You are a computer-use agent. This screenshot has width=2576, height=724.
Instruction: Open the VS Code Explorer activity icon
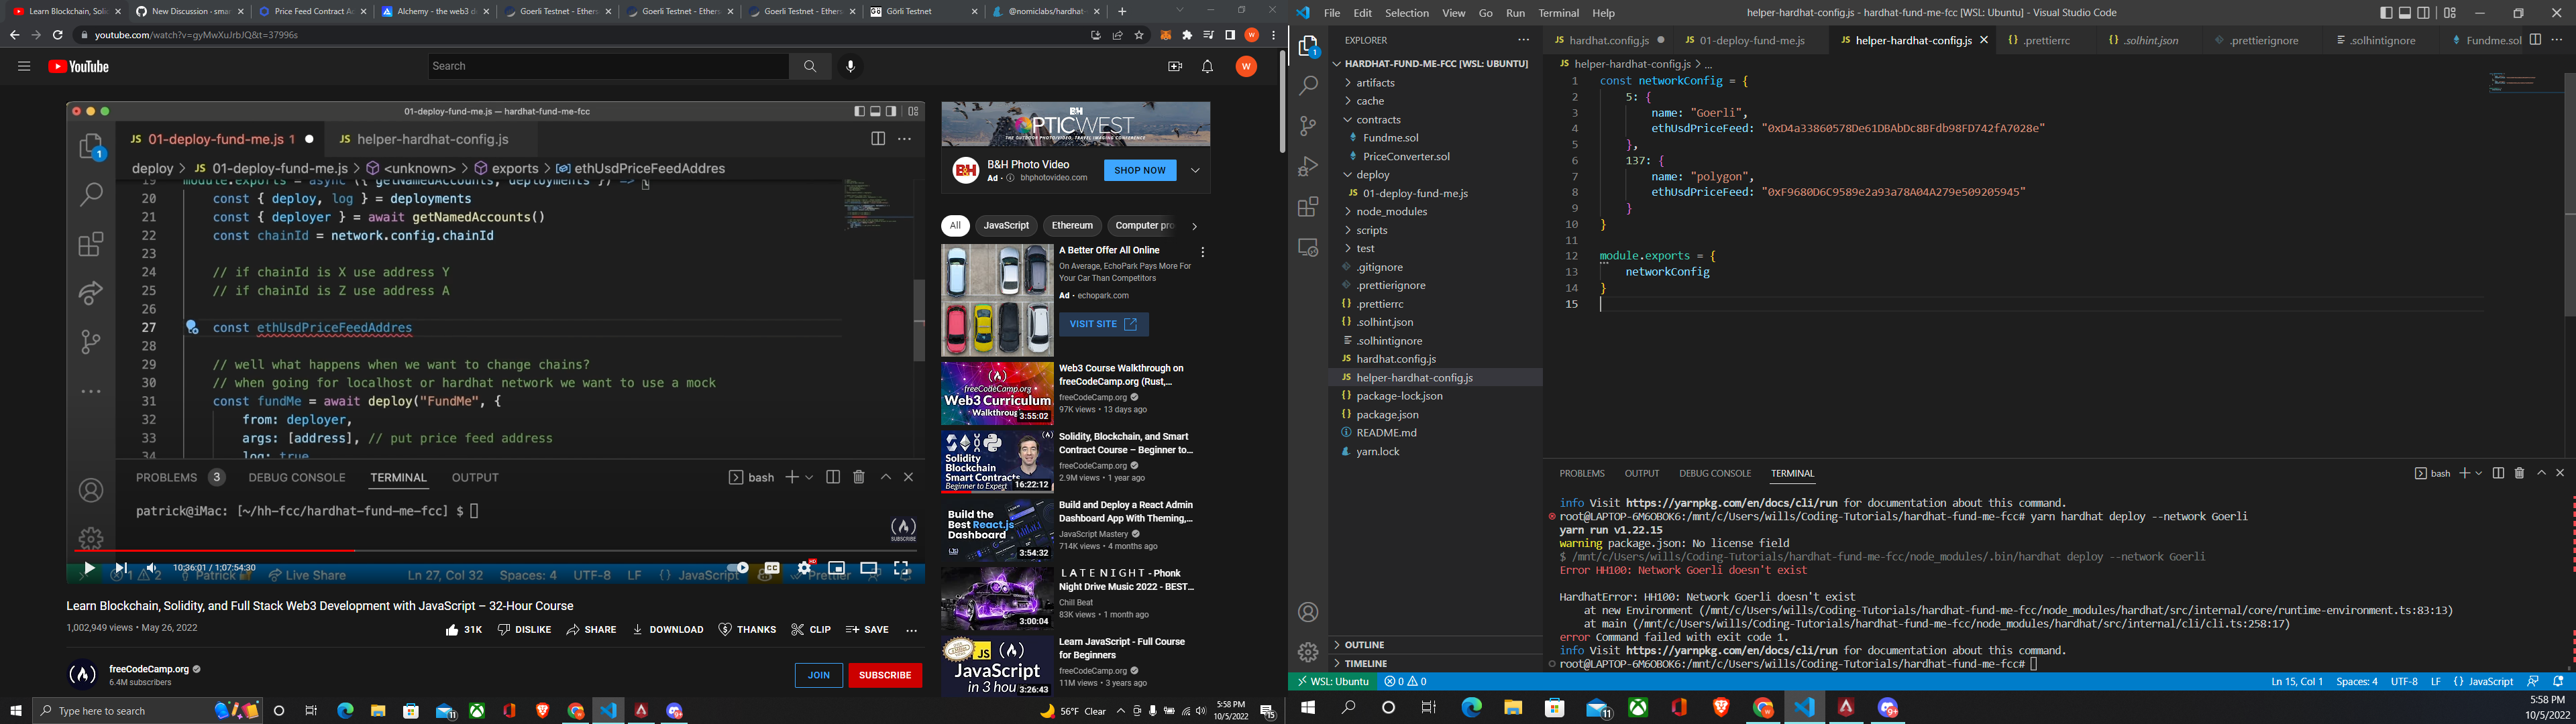coord(1308,47)
